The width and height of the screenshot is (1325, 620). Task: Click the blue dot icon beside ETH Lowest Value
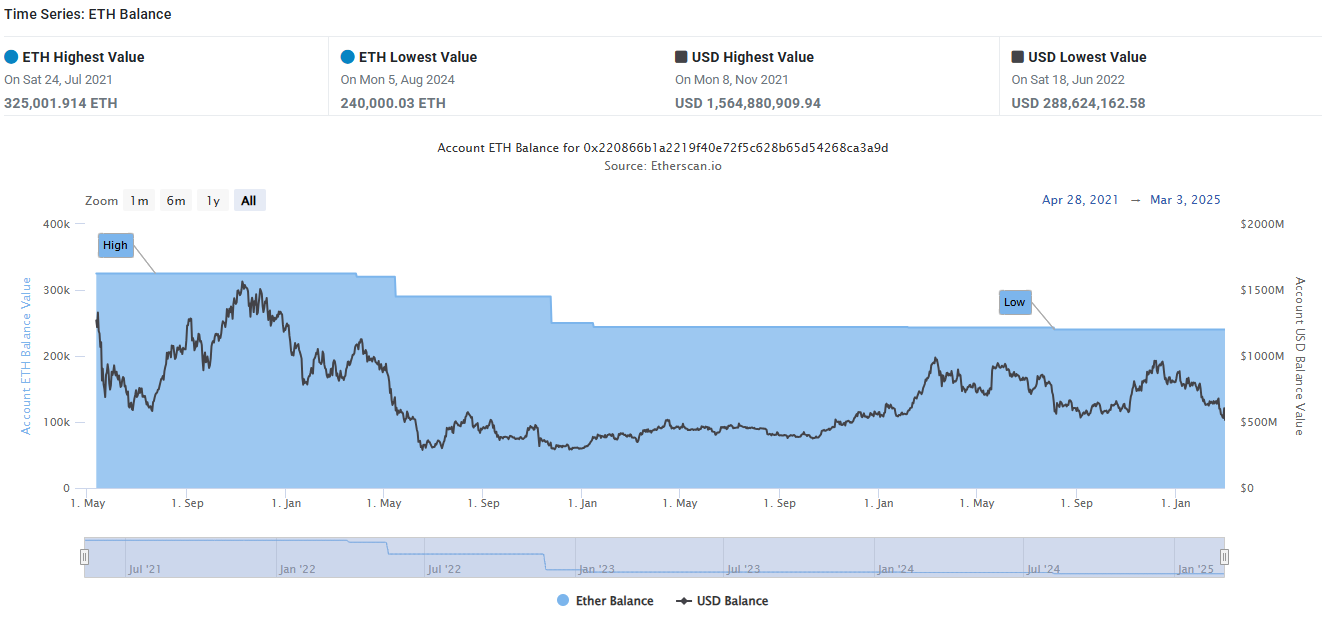click(x=348, y=57)
